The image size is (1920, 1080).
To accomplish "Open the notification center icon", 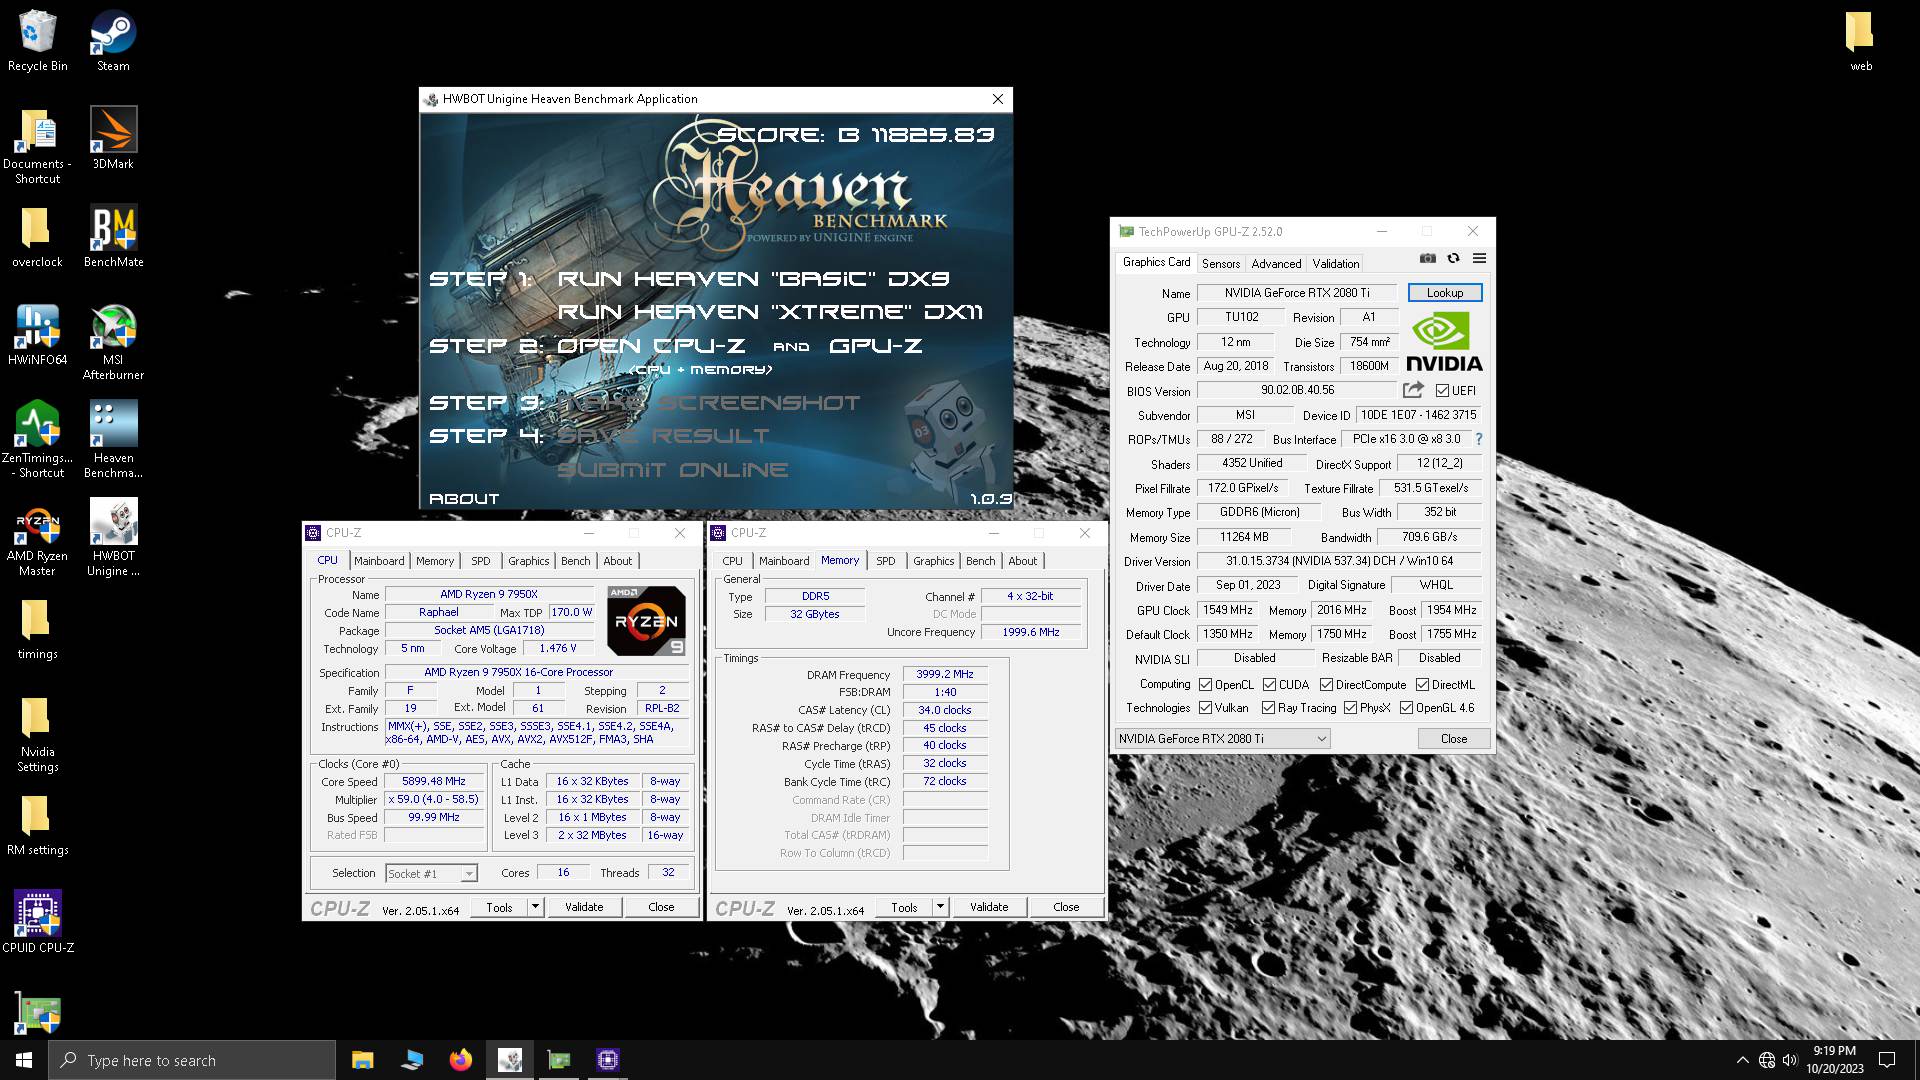I will (1887, 1060).
